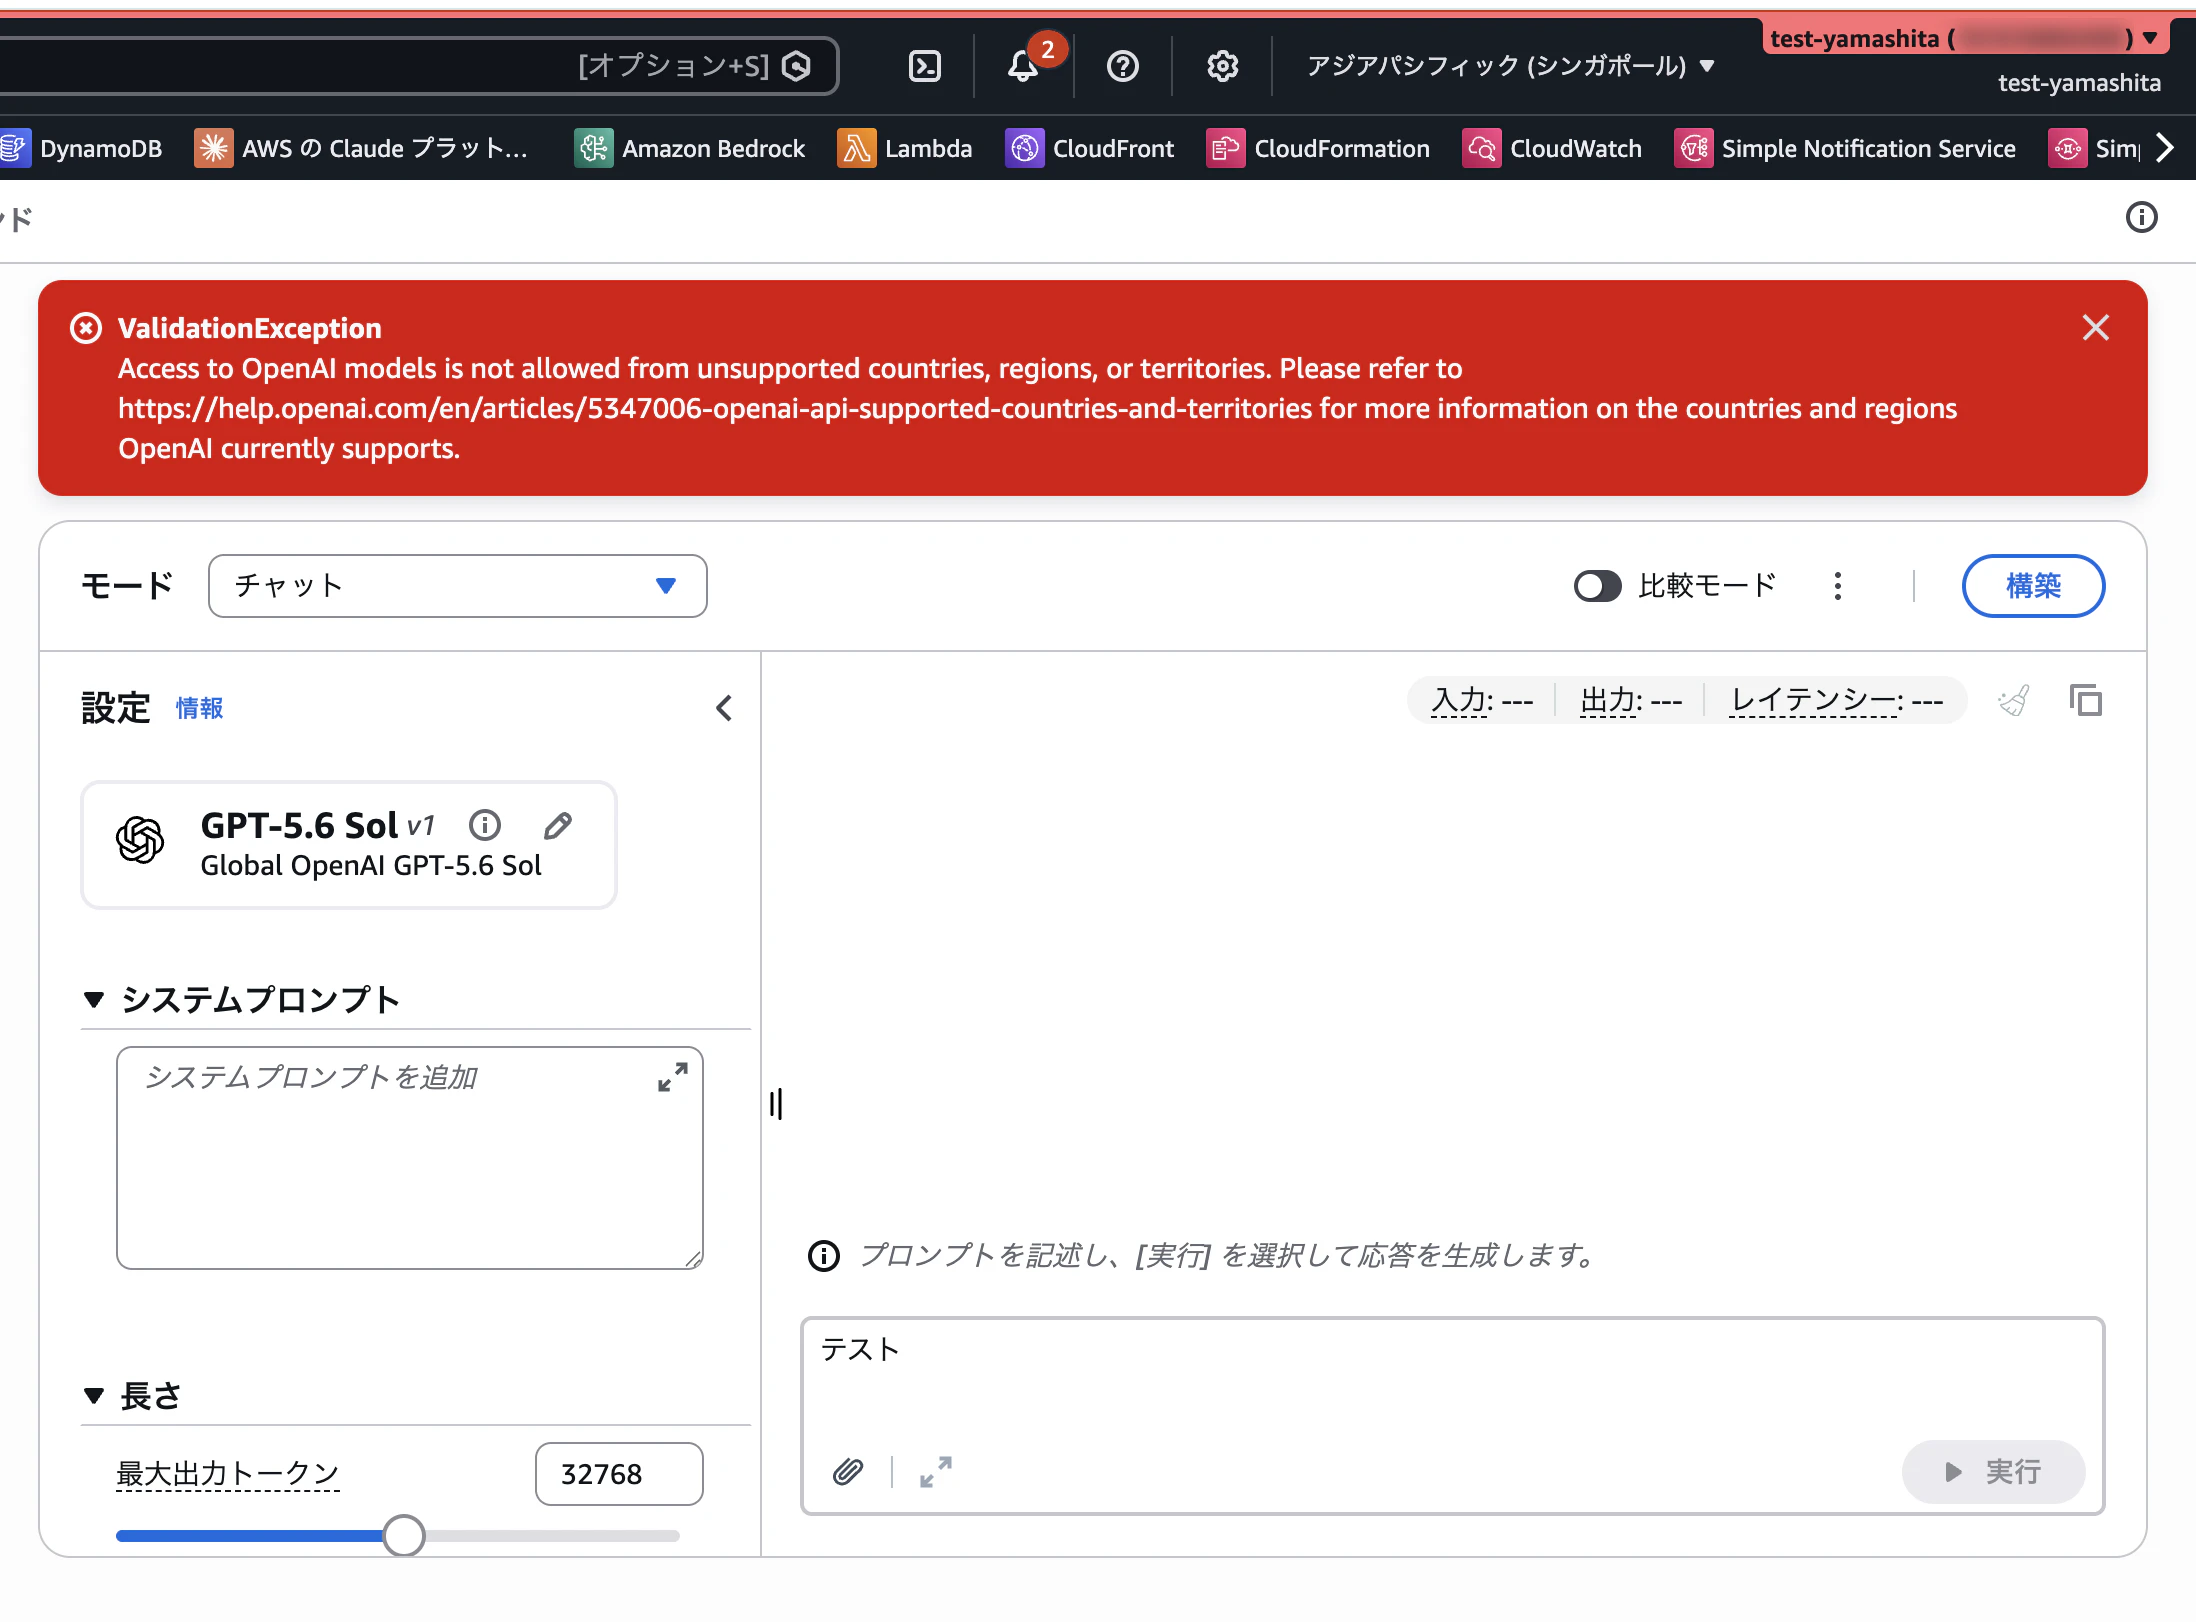Click the search bar shortcut icon
Image resolution: width=2196 pixels, height=1622 pixels.
(x=797, y=66)
